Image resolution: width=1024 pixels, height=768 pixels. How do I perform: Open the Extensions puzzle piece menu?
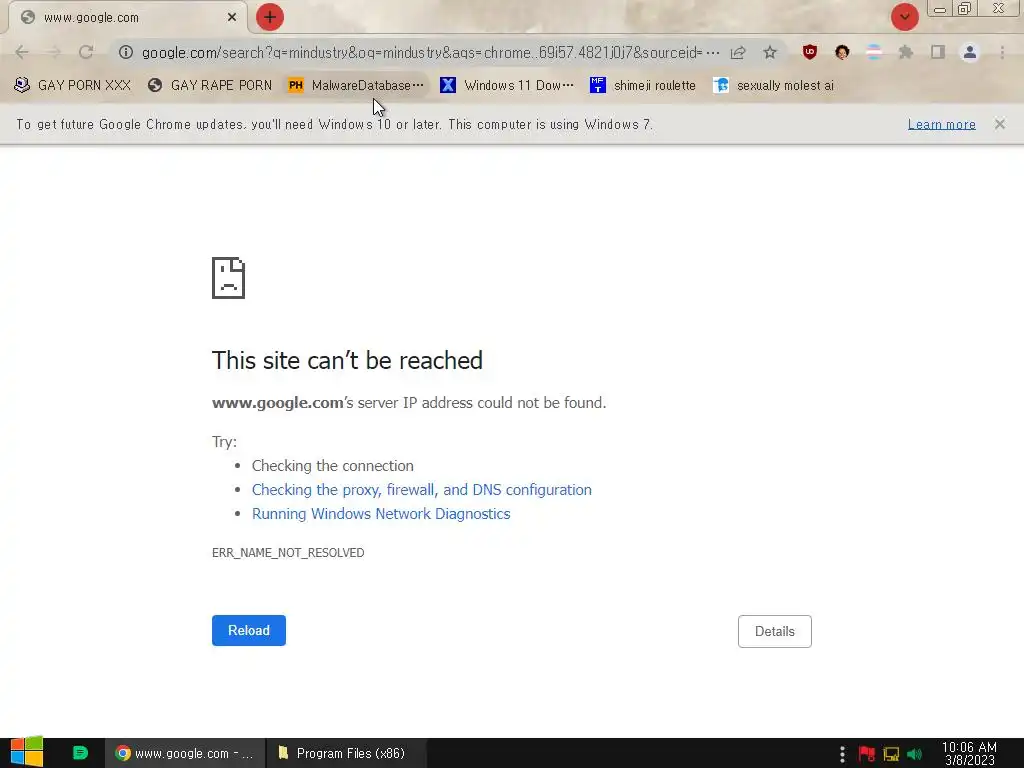[x=906, y=52]
